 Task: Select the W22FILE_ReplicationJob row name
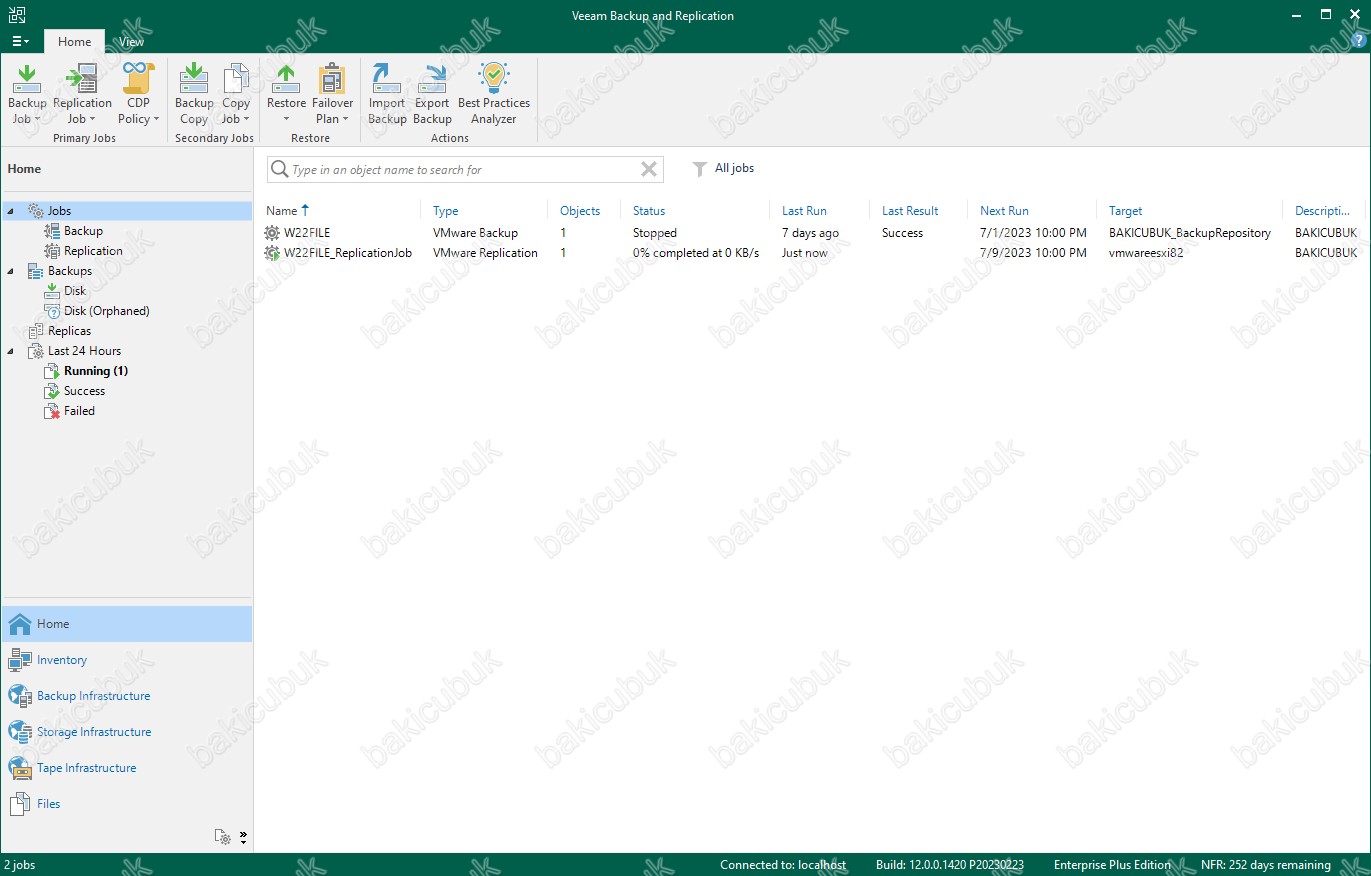pos(348,253)
